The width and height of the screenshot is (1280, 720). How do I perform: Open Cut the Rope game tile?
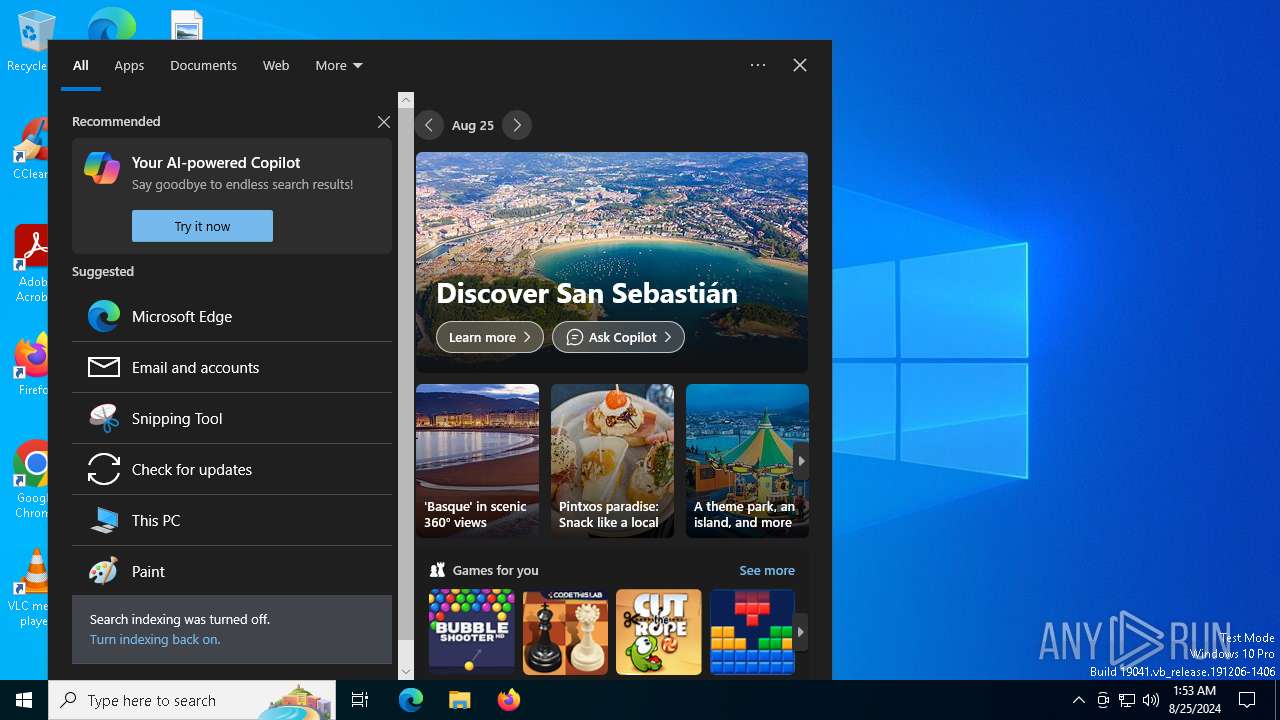click(659, 632)
